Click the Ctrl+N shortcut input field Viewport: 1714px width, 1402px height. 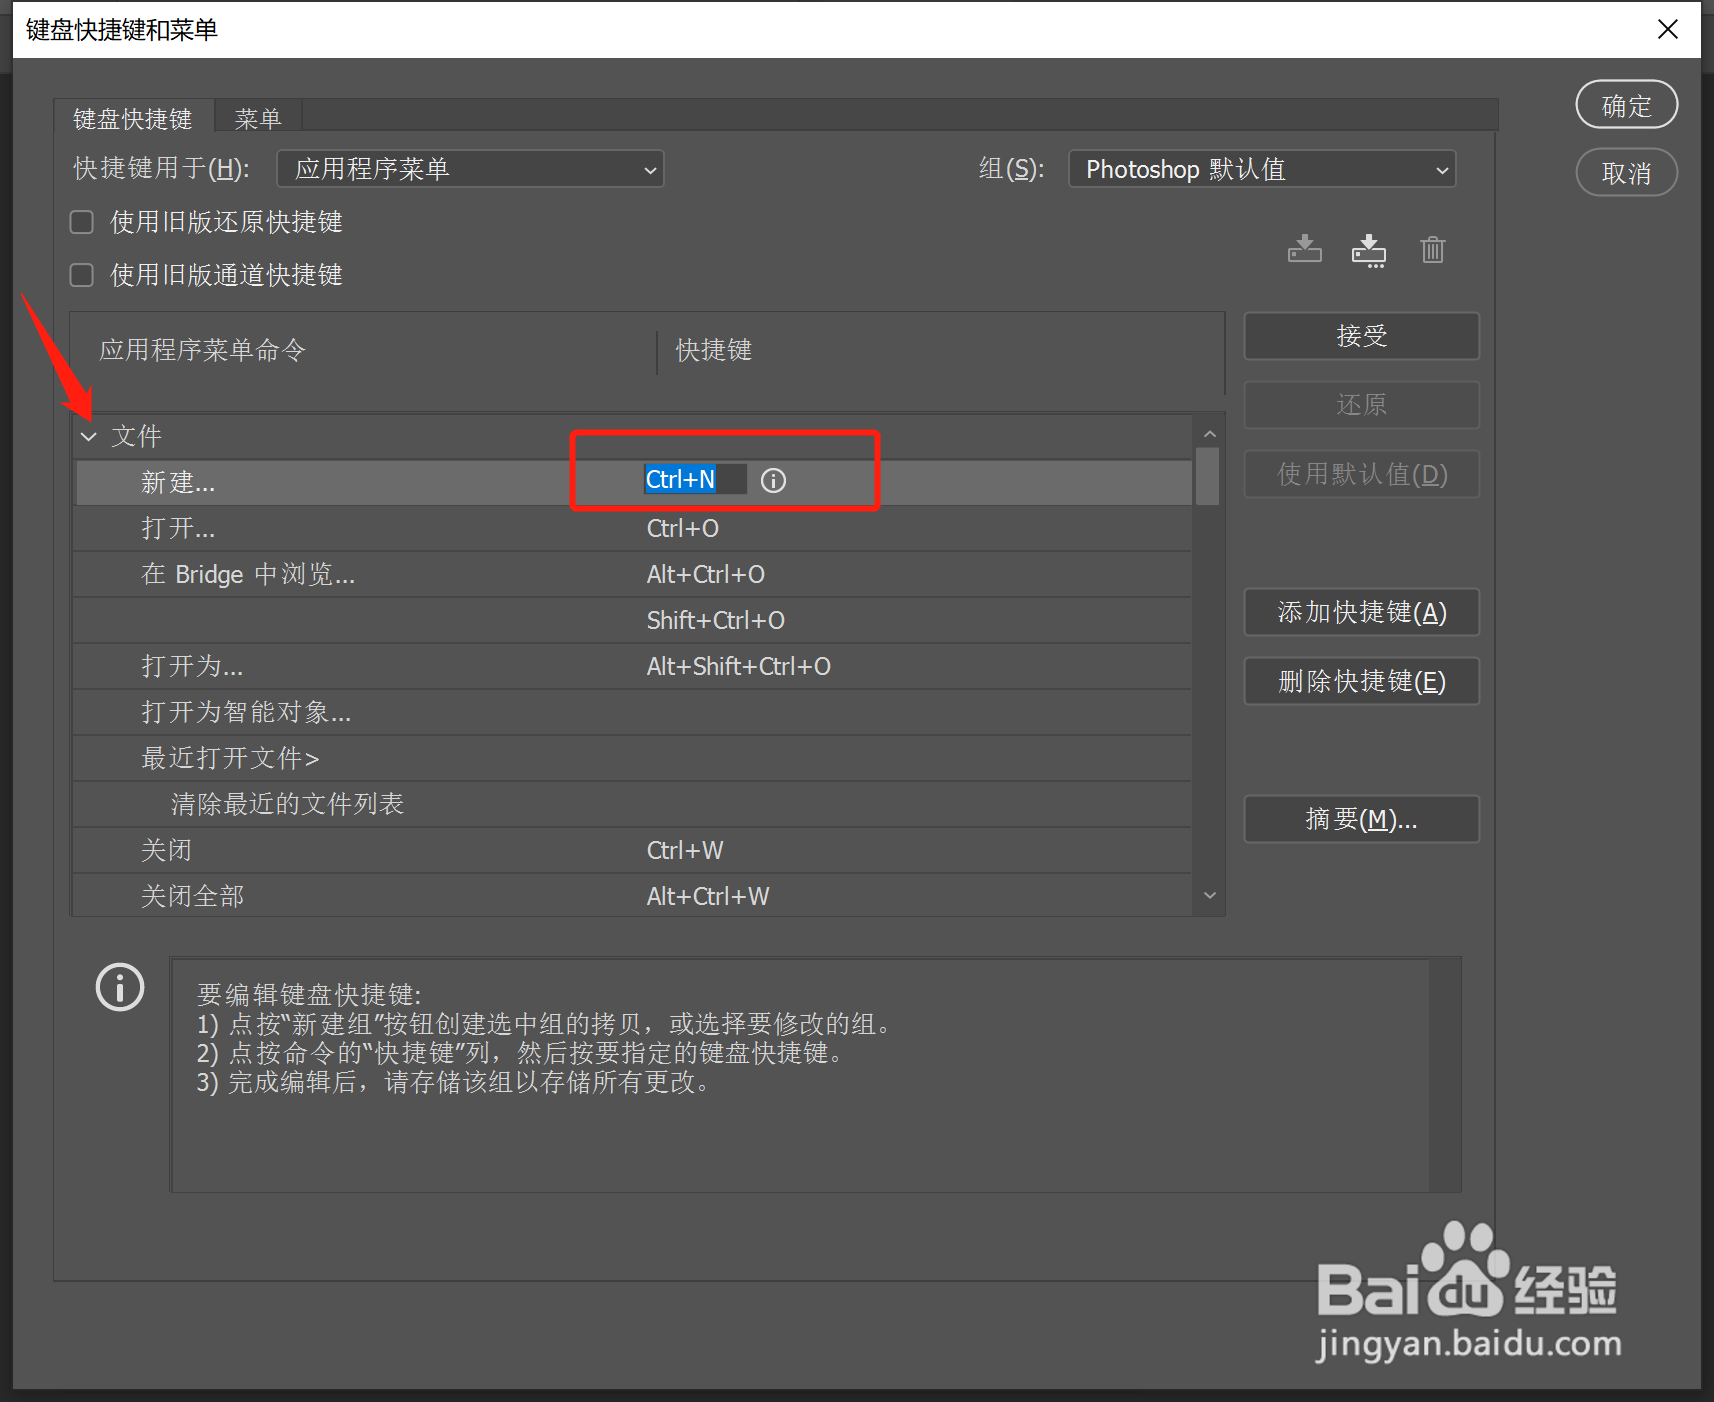(695, 480)
